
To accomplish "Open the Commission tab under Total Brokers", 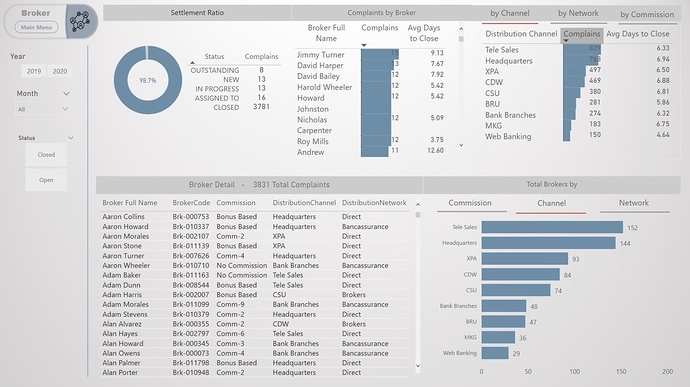I will click(x=470, y=203).
